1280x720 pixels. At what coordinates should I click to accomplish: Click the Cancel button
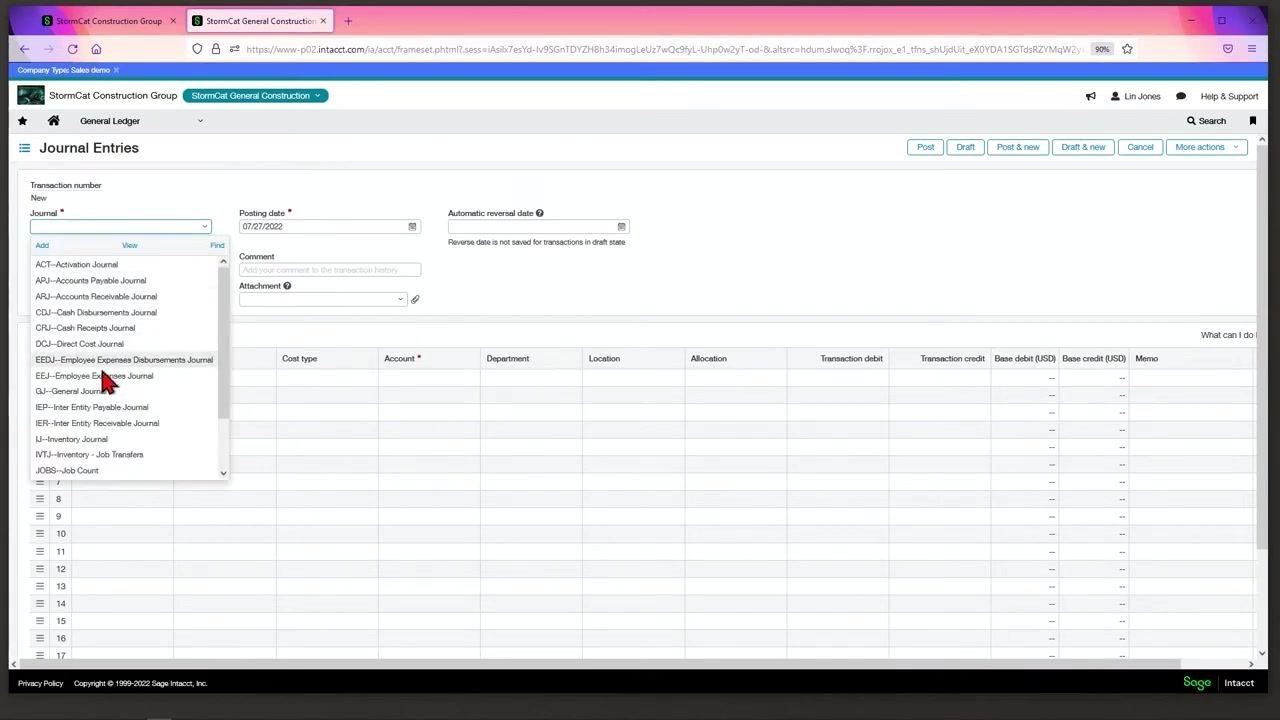1140,147
